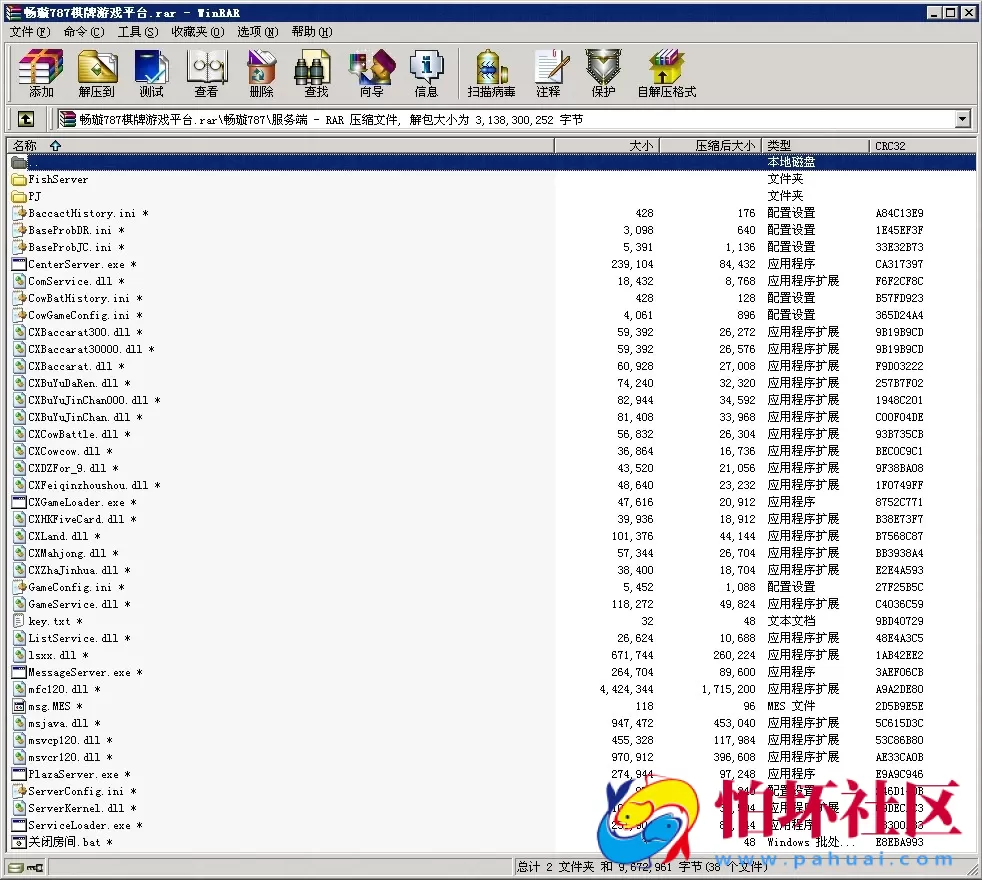
Task: Select the 解压到 (Extract To) icon
Action: 97,70
